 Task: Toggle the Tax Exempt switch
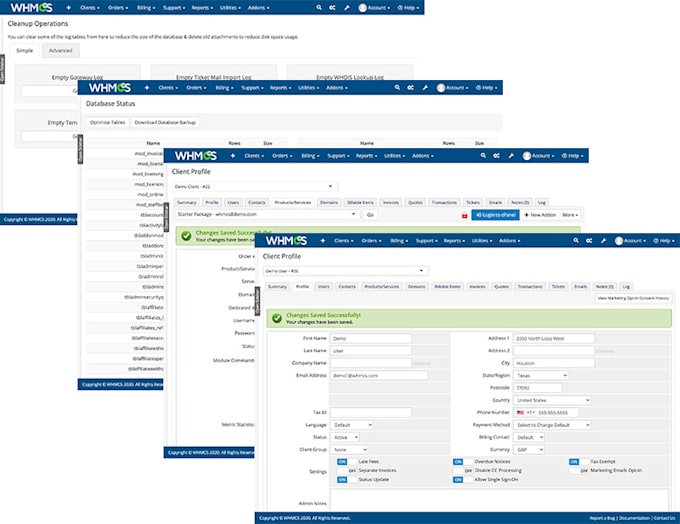579,462
